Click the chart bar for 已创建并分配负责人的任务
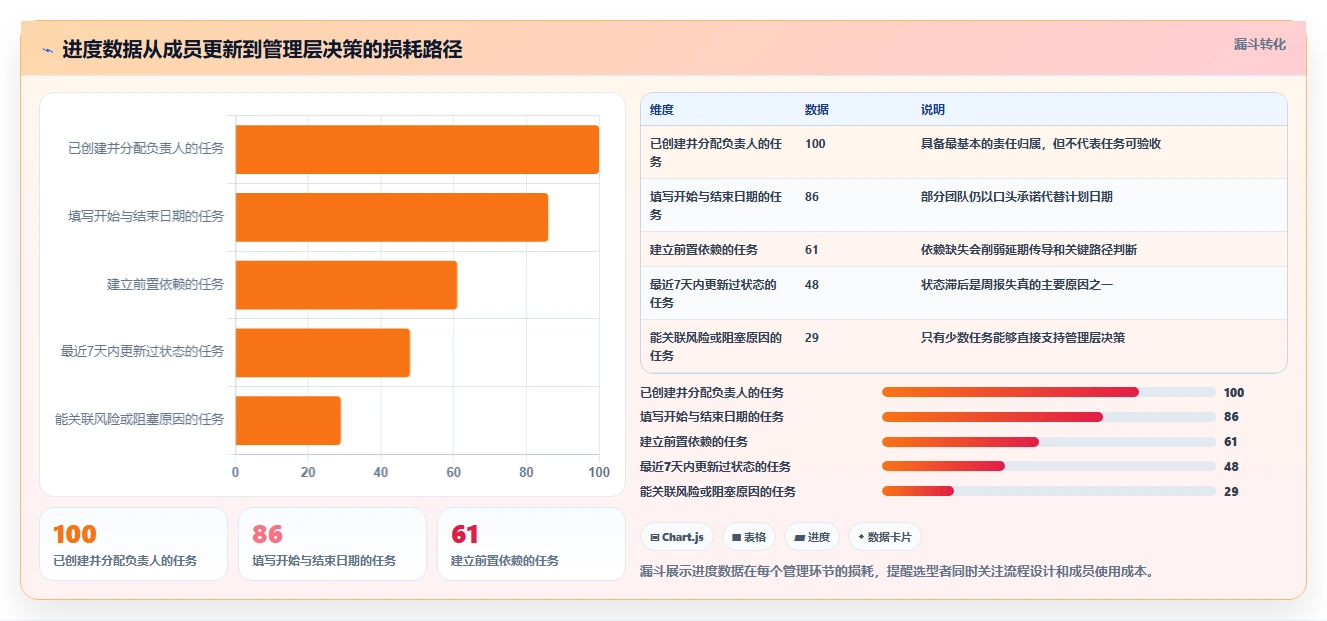The width and height of the screenshot is (1327, 621). click(417, 149)
